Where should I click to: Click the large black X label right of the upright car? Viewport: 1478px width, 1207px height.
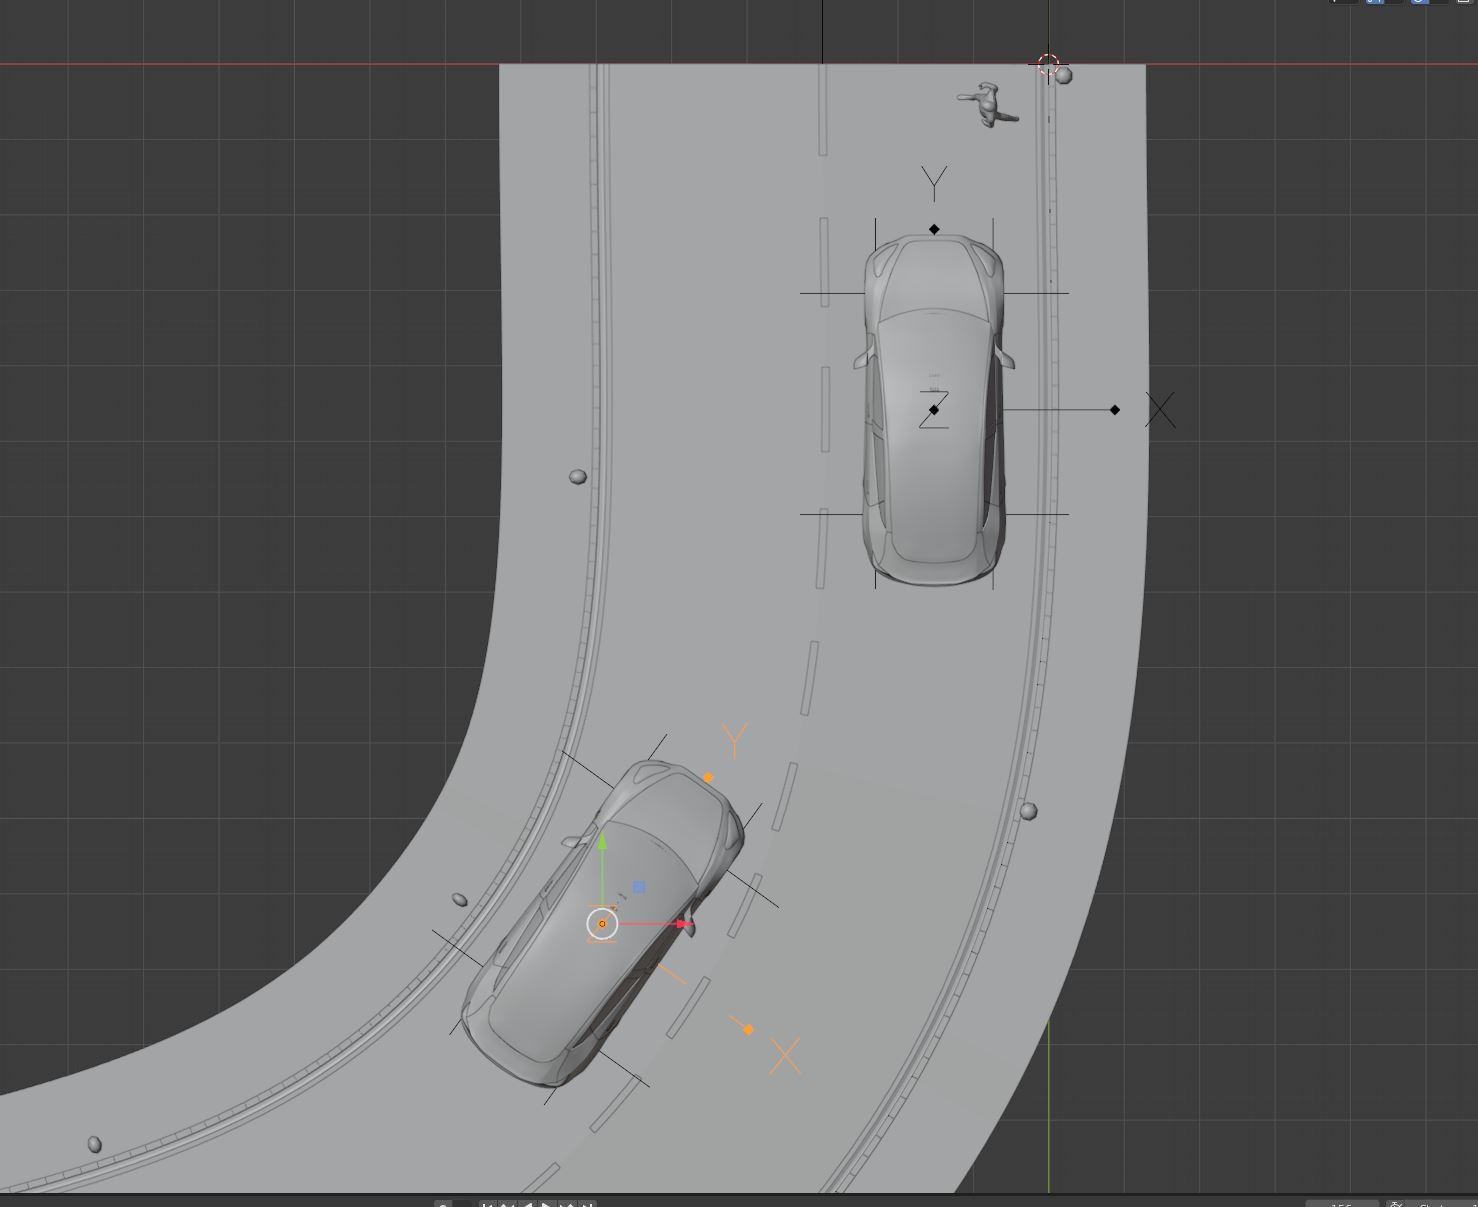pyautogui.click(x=1160, y=410)
